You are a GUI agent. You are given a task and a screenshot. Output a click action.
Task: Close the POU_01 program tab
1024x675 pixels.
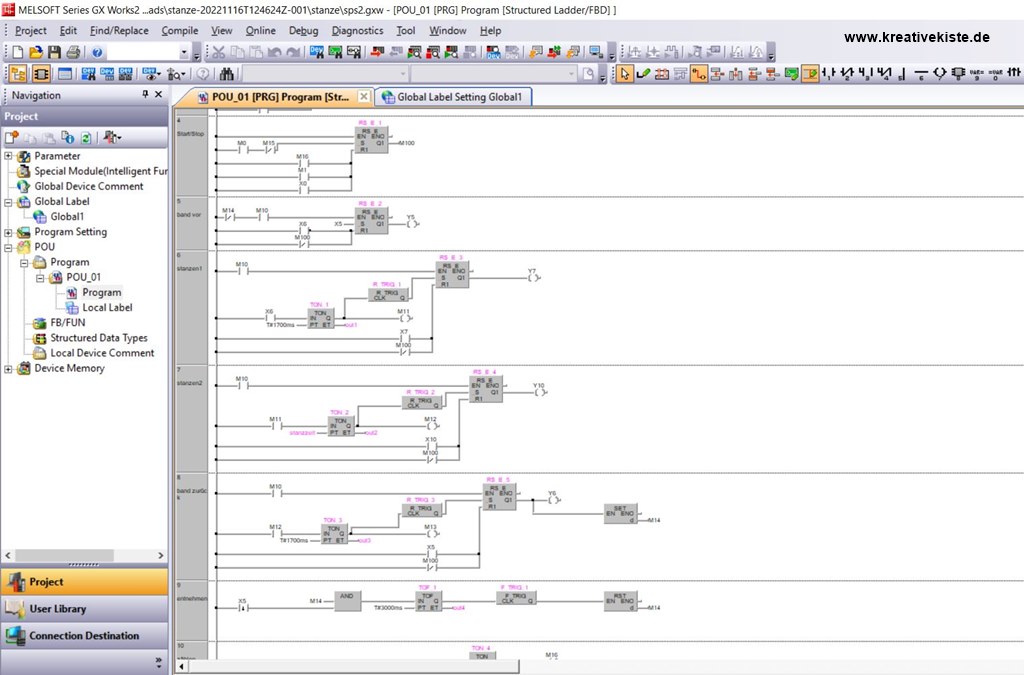[x=364, y=97]
